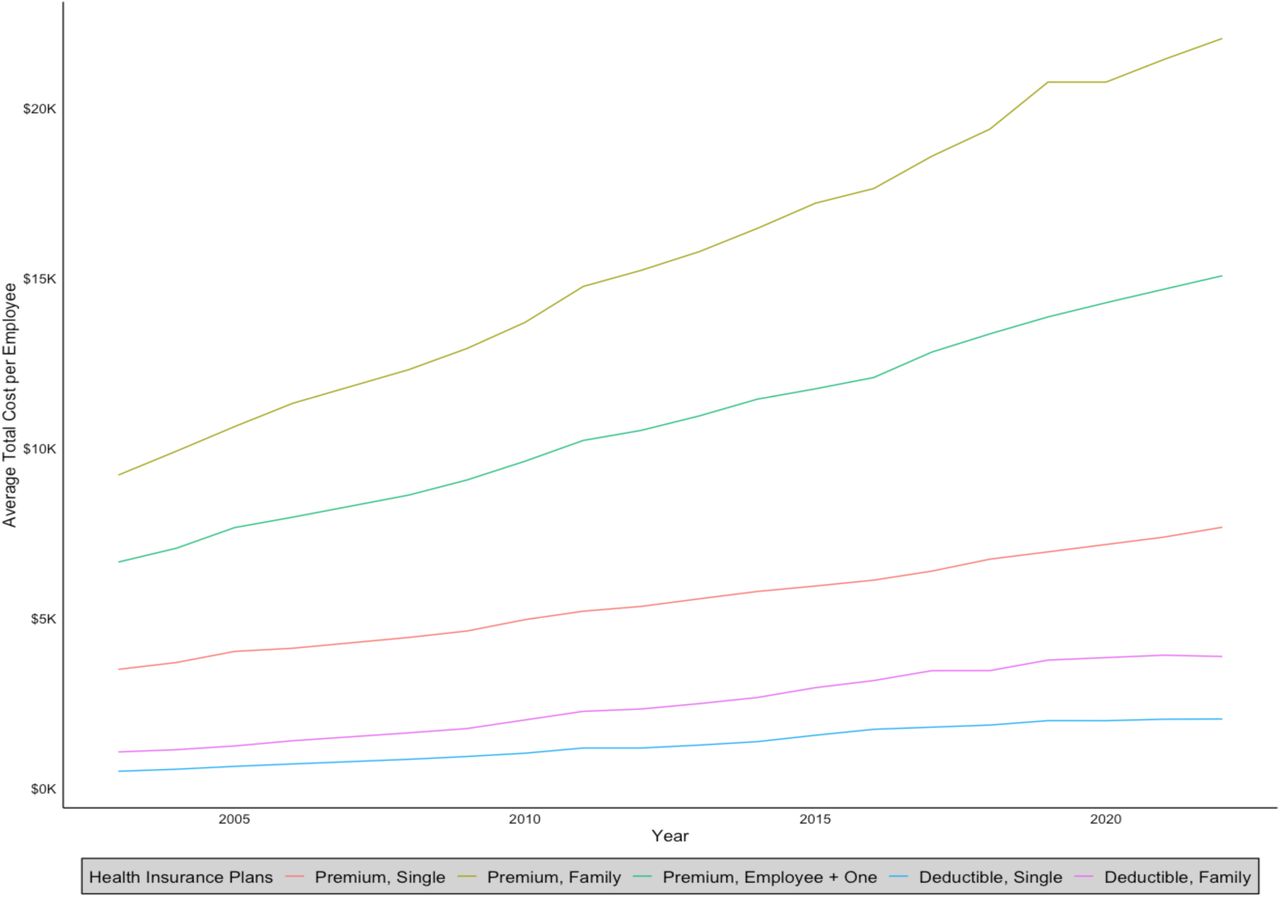Click the $20K y-axis tick label

point(40,108)
